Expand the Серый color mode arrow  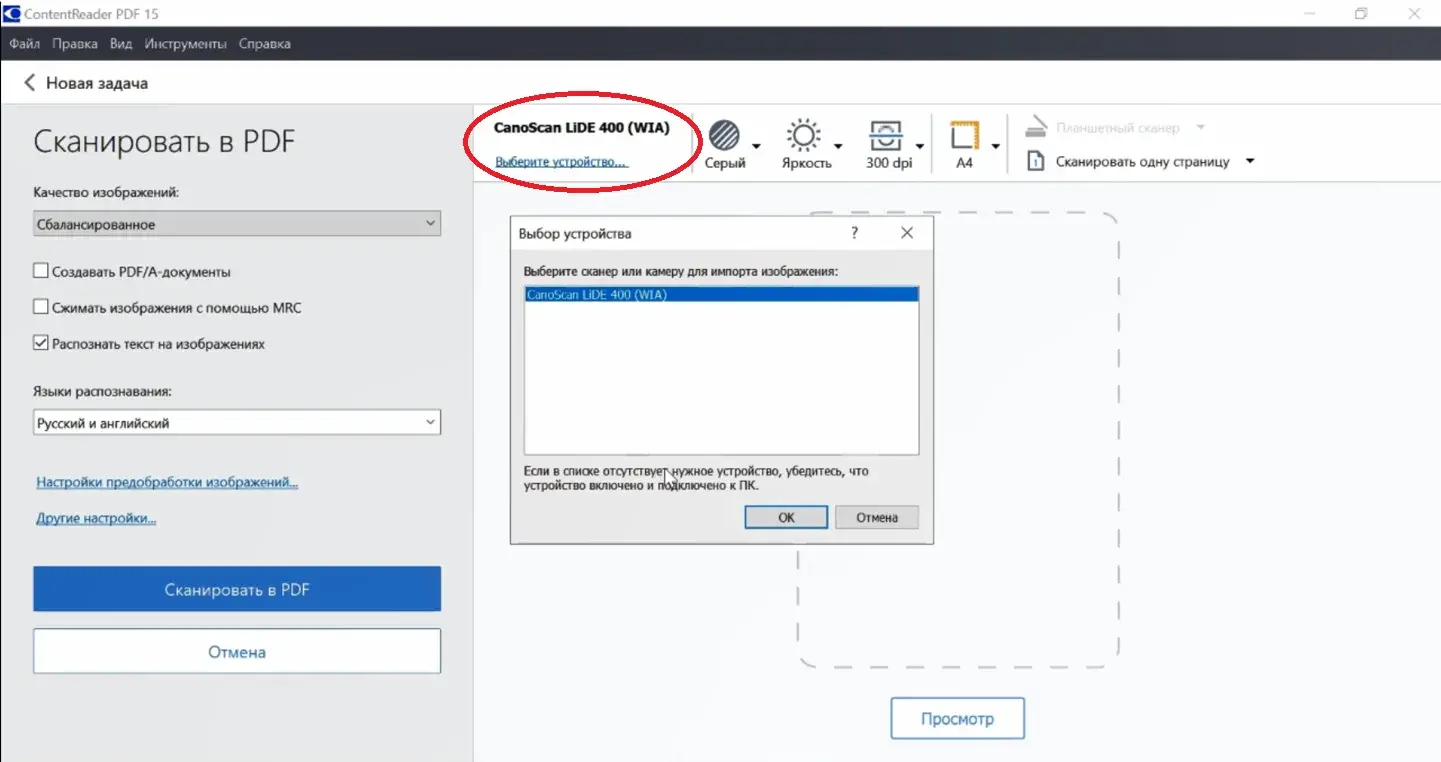pyautogui.click(x=756, y=146)
